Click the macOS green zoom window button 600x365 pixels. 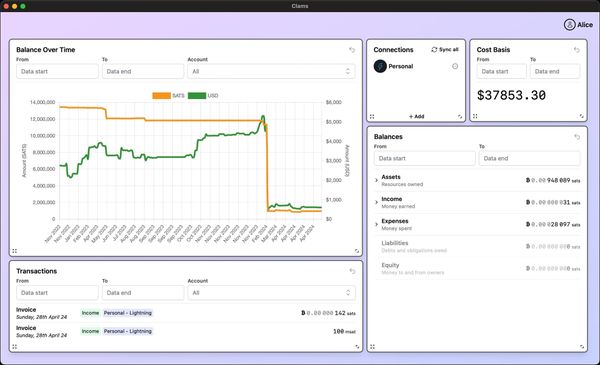[23, 6]
